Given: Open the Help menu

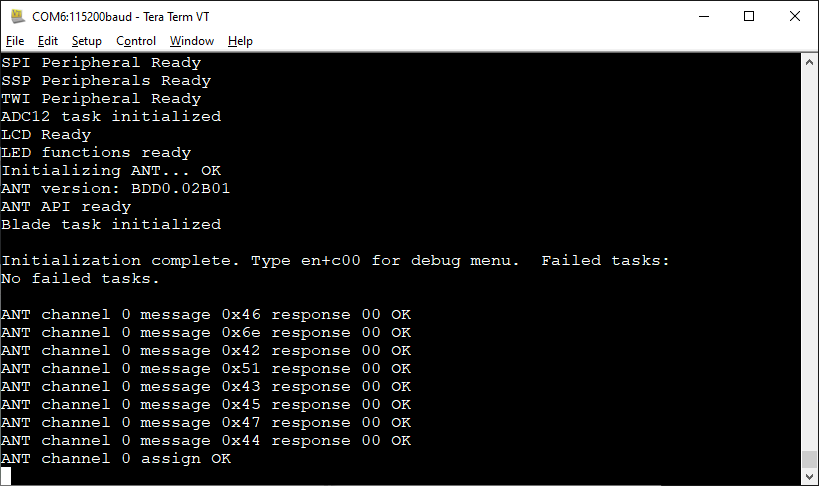Looking at the screenshot, I should point(240,41).
